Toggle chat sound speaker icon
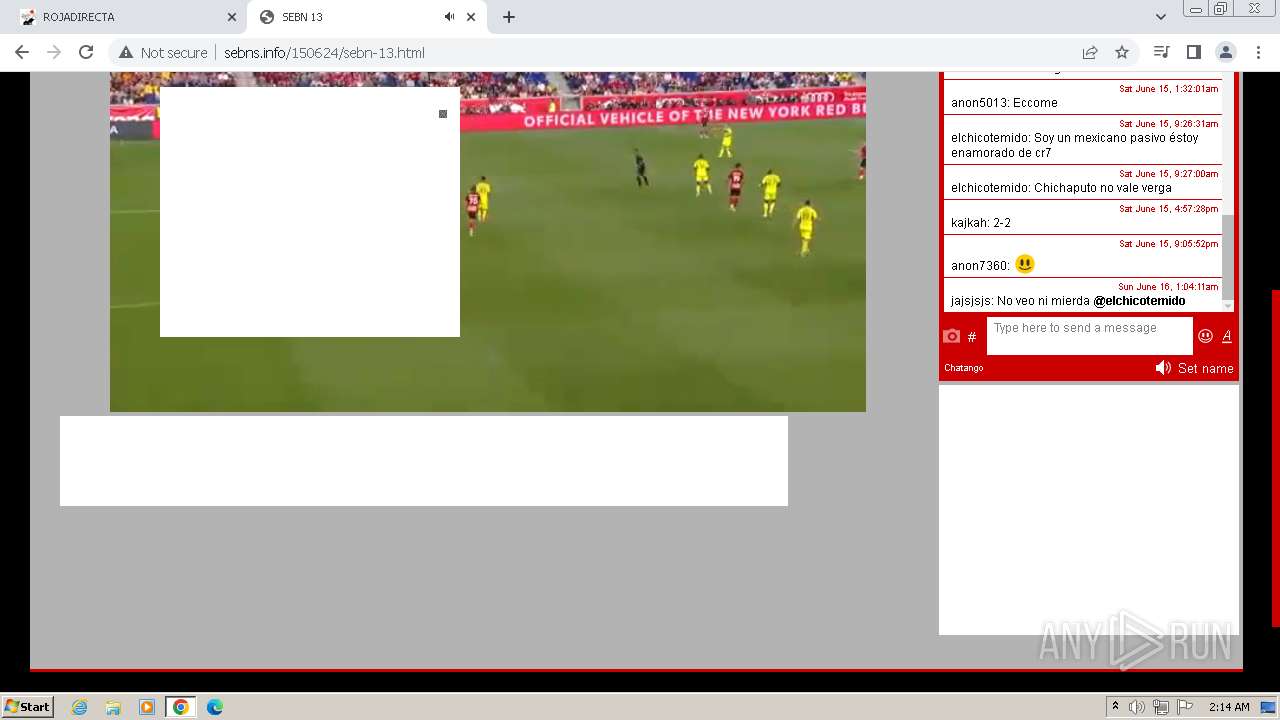The height and width of the screenshot is (720, 1280). coord(1163,368)
